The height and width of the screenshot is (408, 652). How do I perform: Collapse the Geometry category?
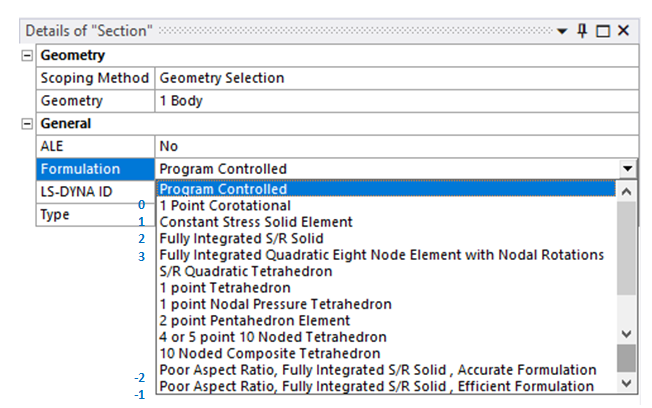click(27, 56)
